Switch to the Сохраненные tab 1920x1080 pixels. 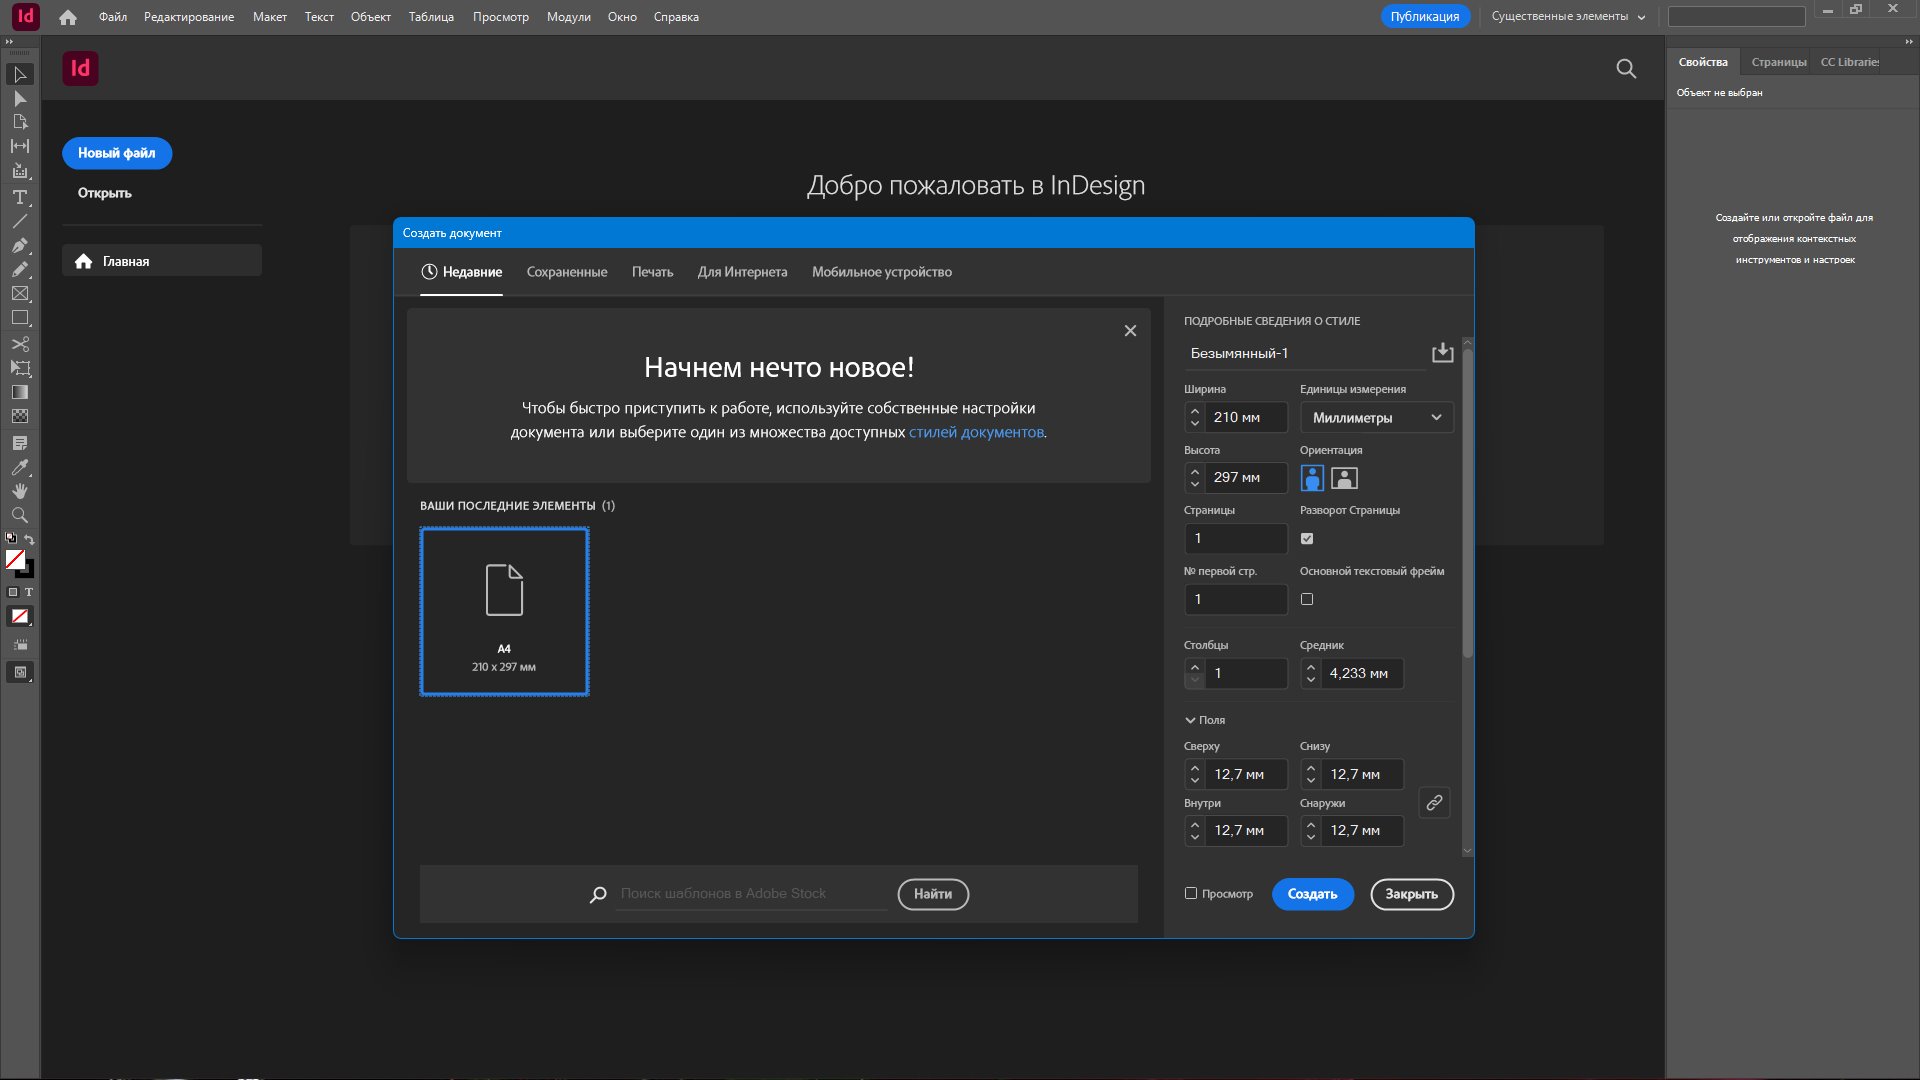coord(567,272)
